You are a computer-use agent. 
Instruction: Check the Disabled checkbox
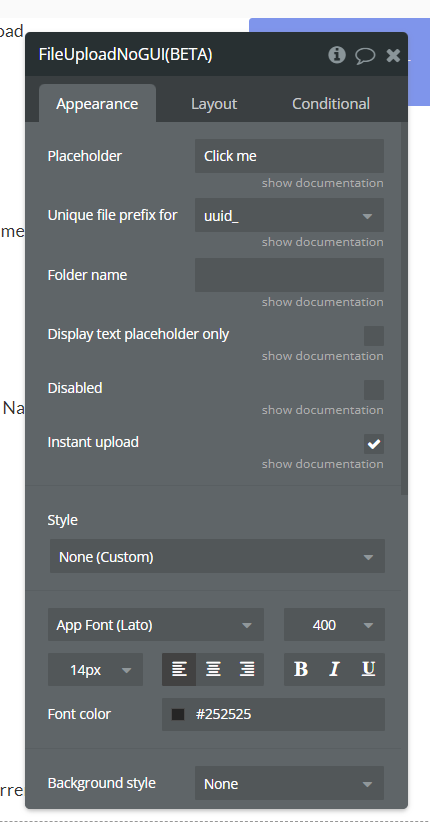point(374,390)
